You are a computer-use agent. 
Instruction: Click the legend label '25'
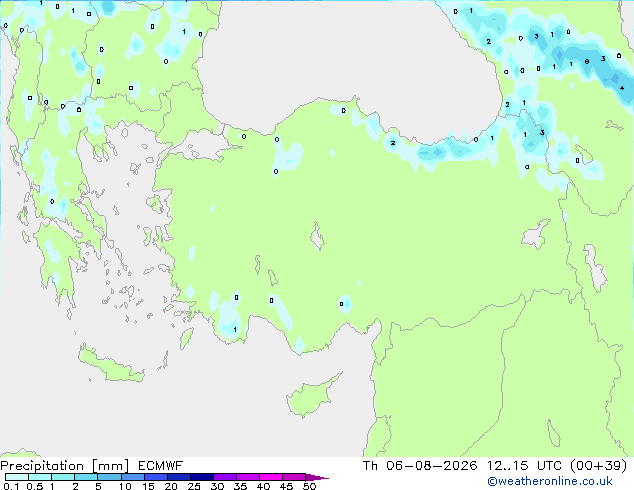coord(194,486)
